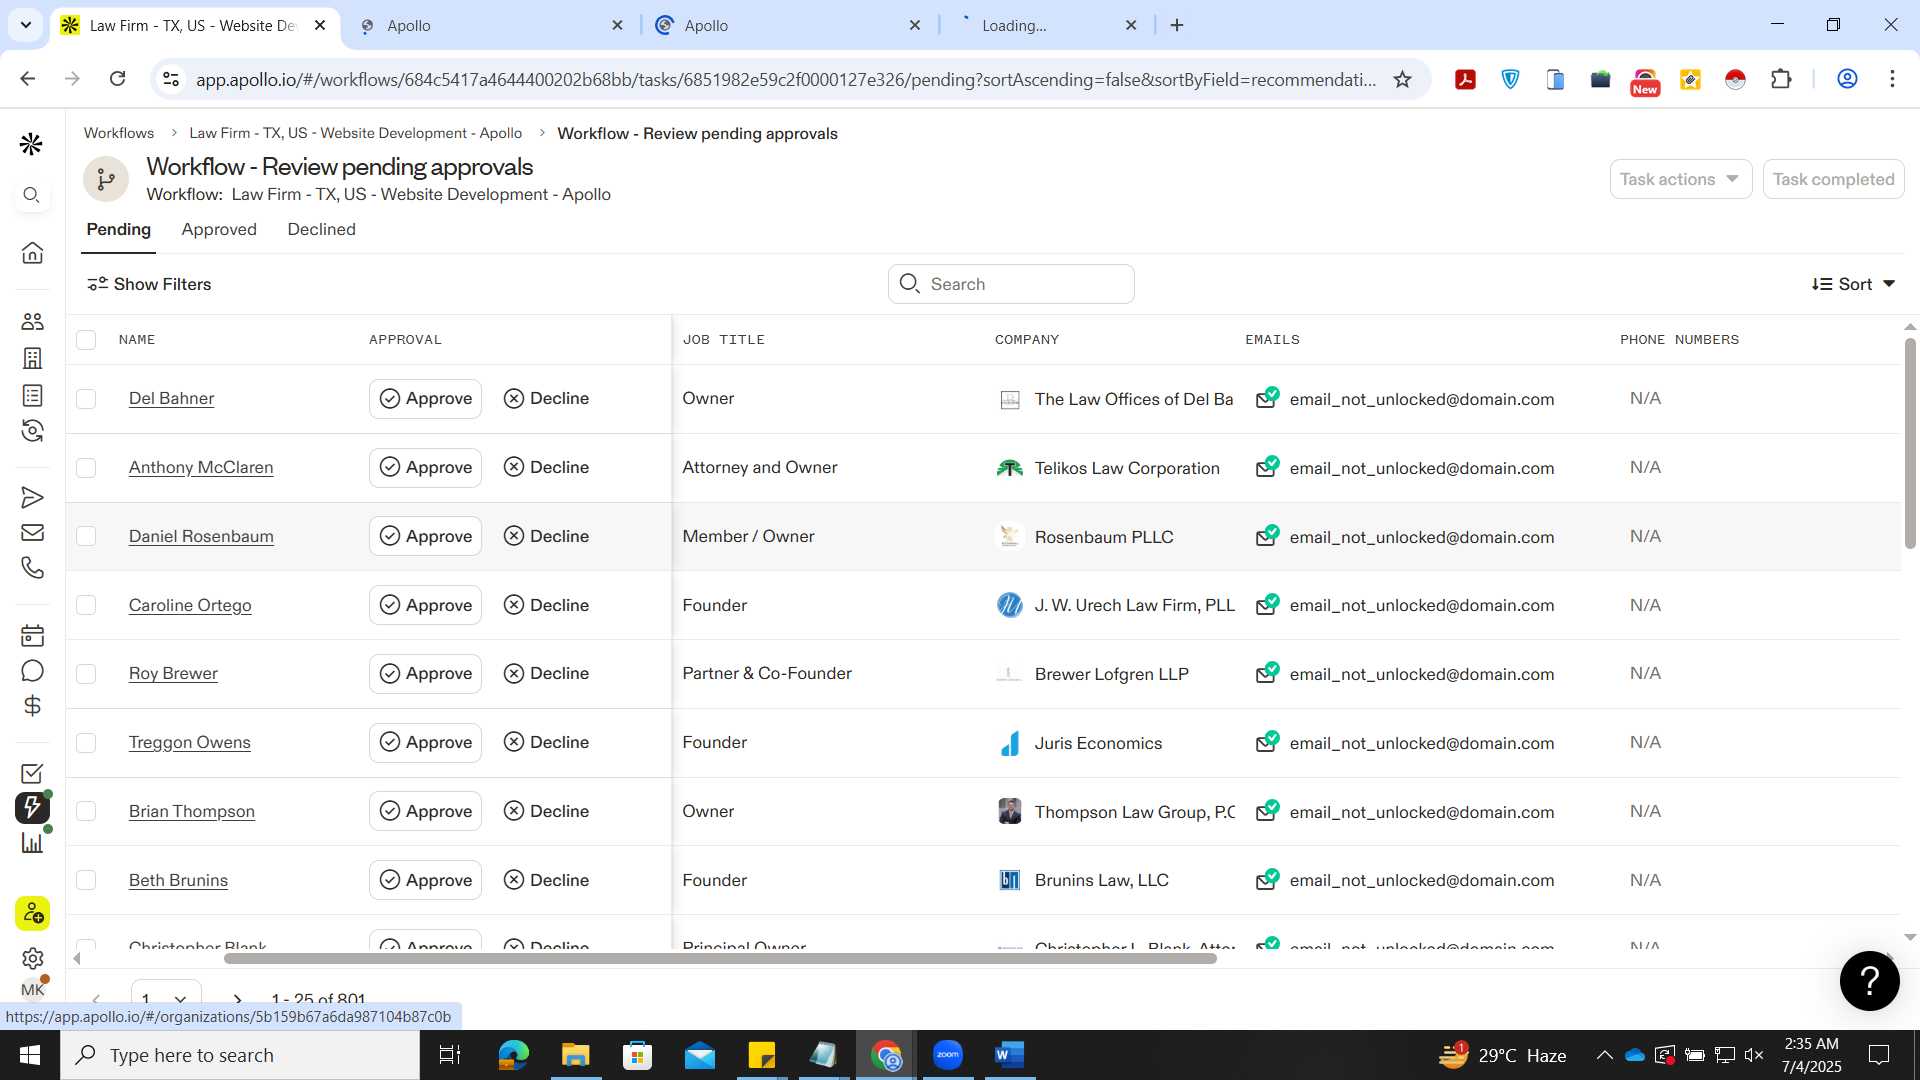Click the horizontal table scrollbar
The height and width of the screenshot is (1080, 1920).
[720, 959]
